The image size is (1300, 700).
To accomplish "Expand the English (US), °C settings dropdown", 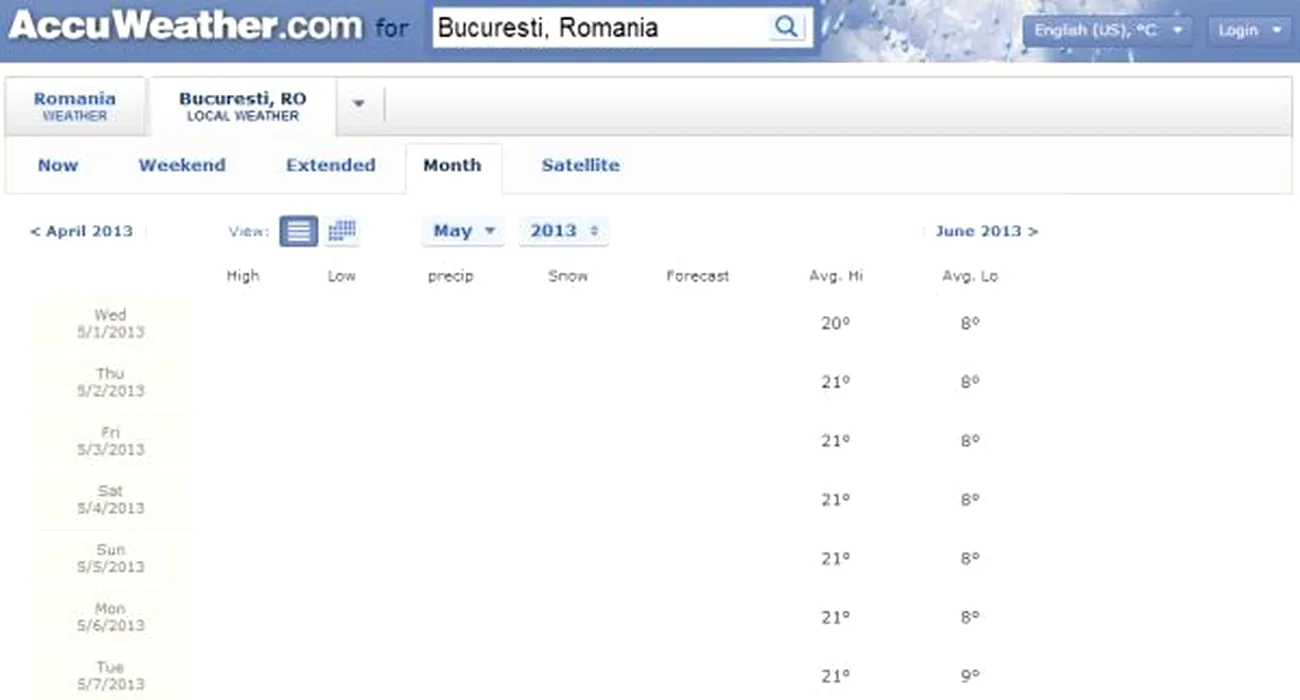I will [1107, 30].
